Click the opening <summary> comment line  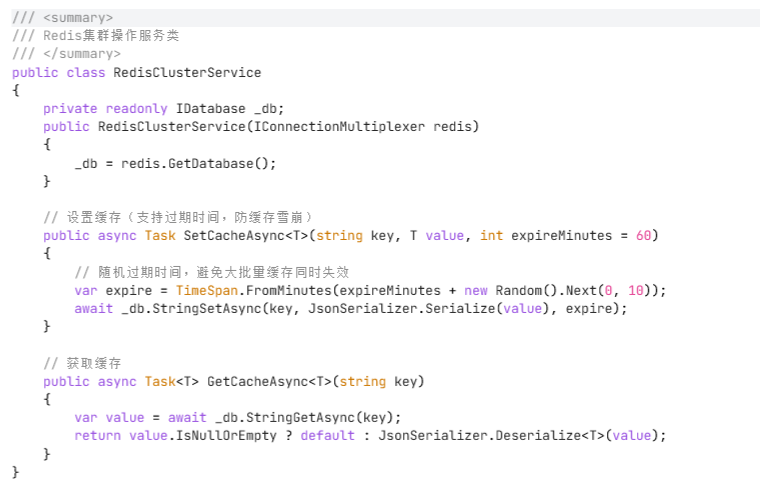click(x=63, y=18)
